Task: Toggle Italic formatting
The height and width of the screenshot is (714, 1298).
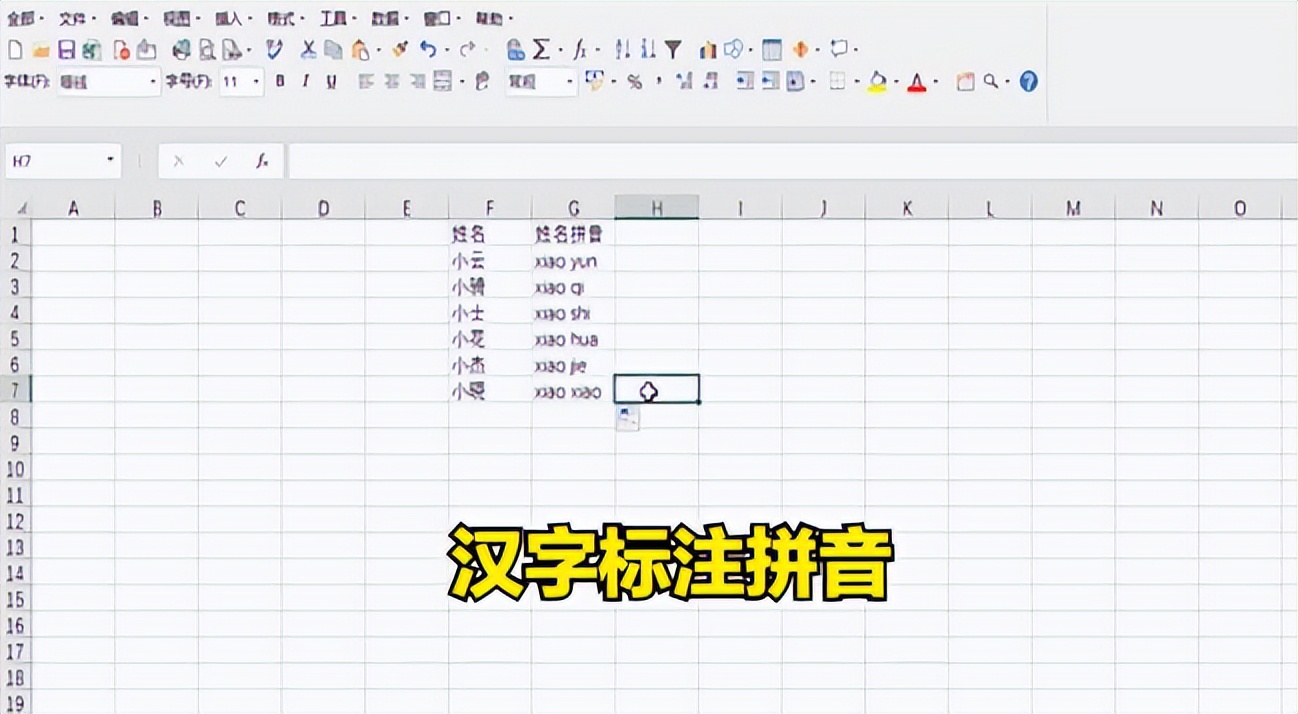Action: (x=306, y=82)
